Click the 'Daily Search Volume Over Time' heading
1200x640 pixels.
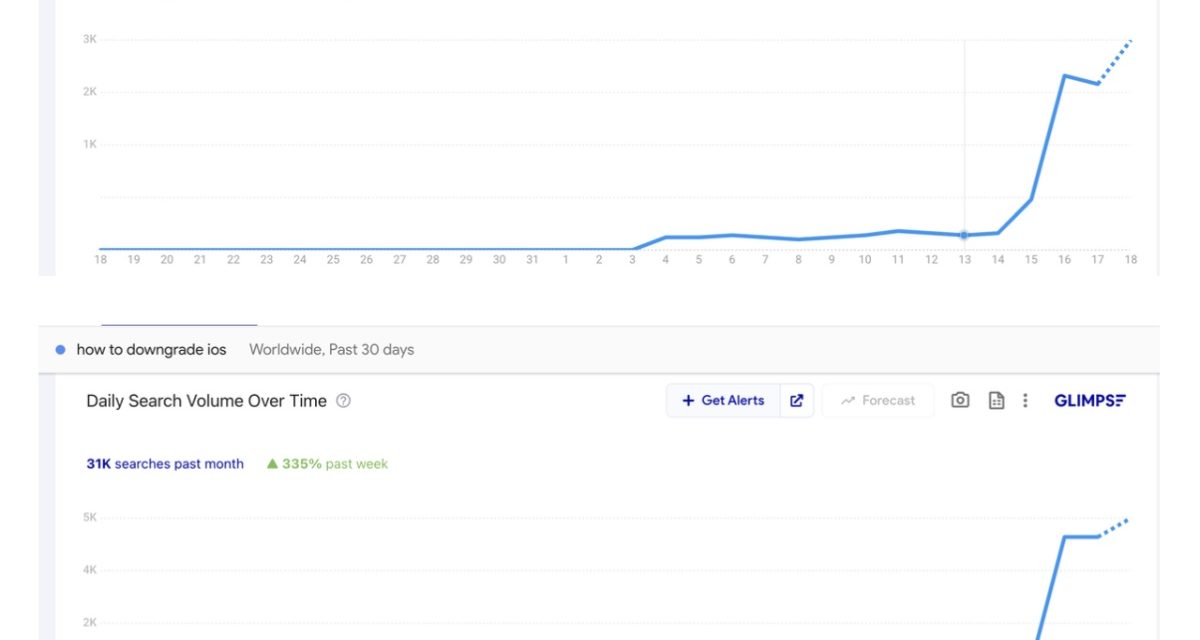click(206, 401)
